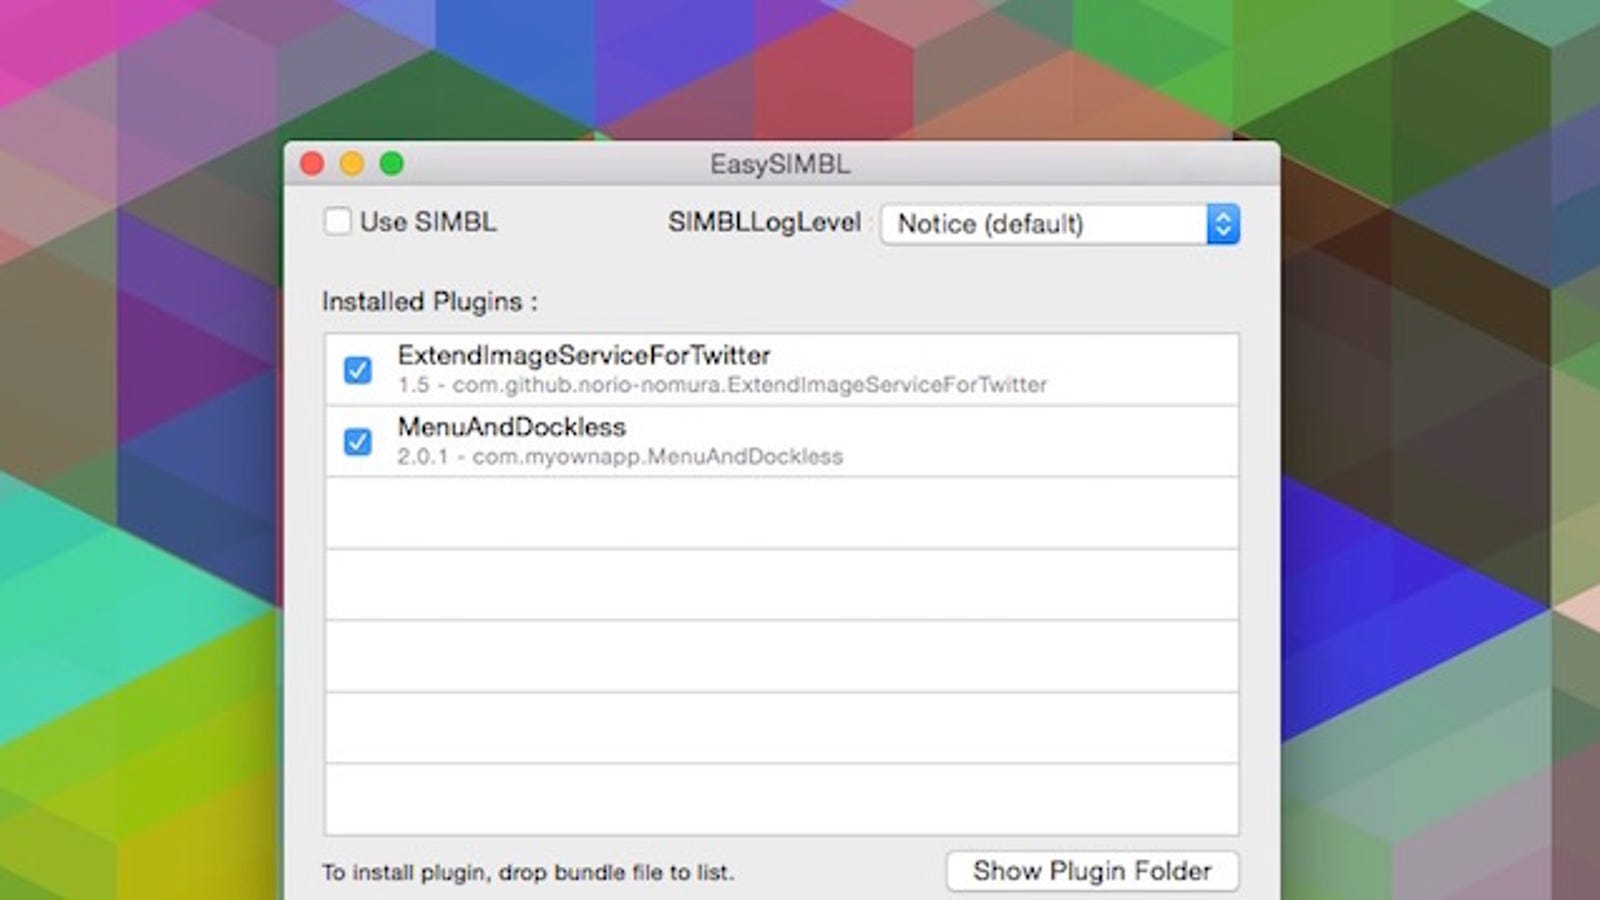Close the EasySIMBL window with red button
The width and height of the screenshot is (1600, 900).
312,163
